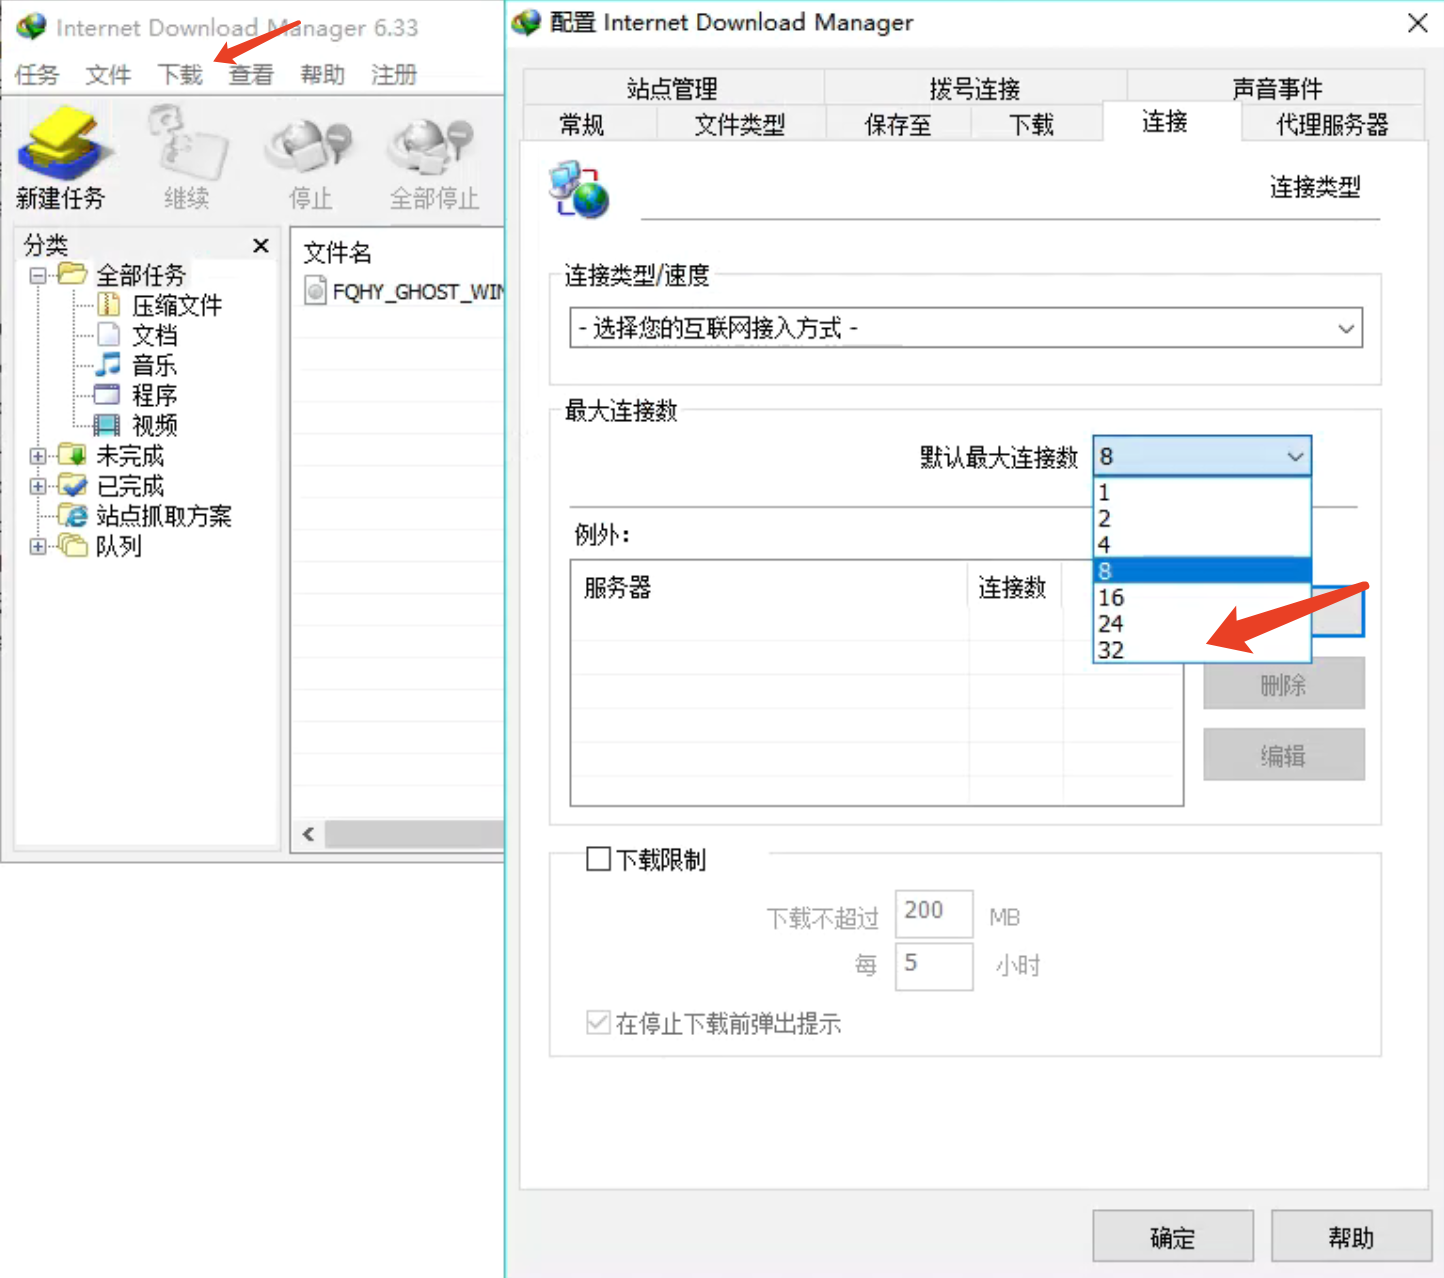Click the 文件名 column header
Viewport: 1444px width, 1278px height.
(338, 252)
